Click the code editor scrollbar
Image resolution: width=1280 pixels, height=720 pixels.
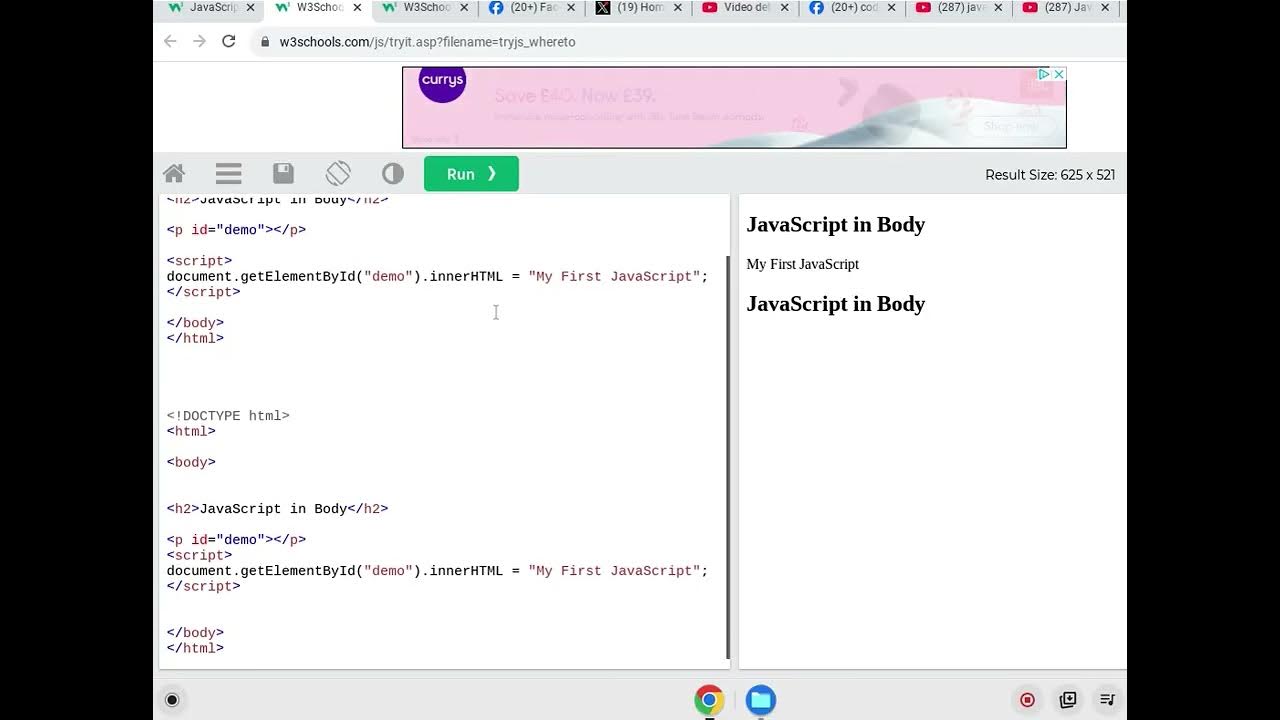tap(728, 456)
